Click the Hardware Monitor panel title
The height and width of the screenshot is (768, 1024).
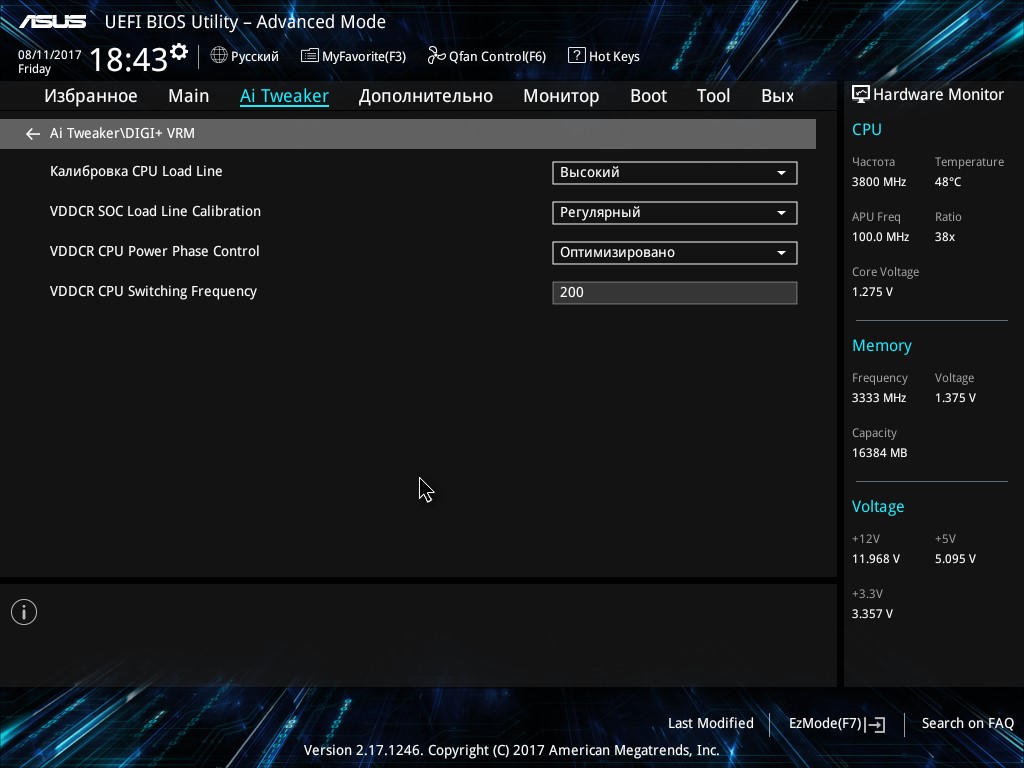point(938,95)
